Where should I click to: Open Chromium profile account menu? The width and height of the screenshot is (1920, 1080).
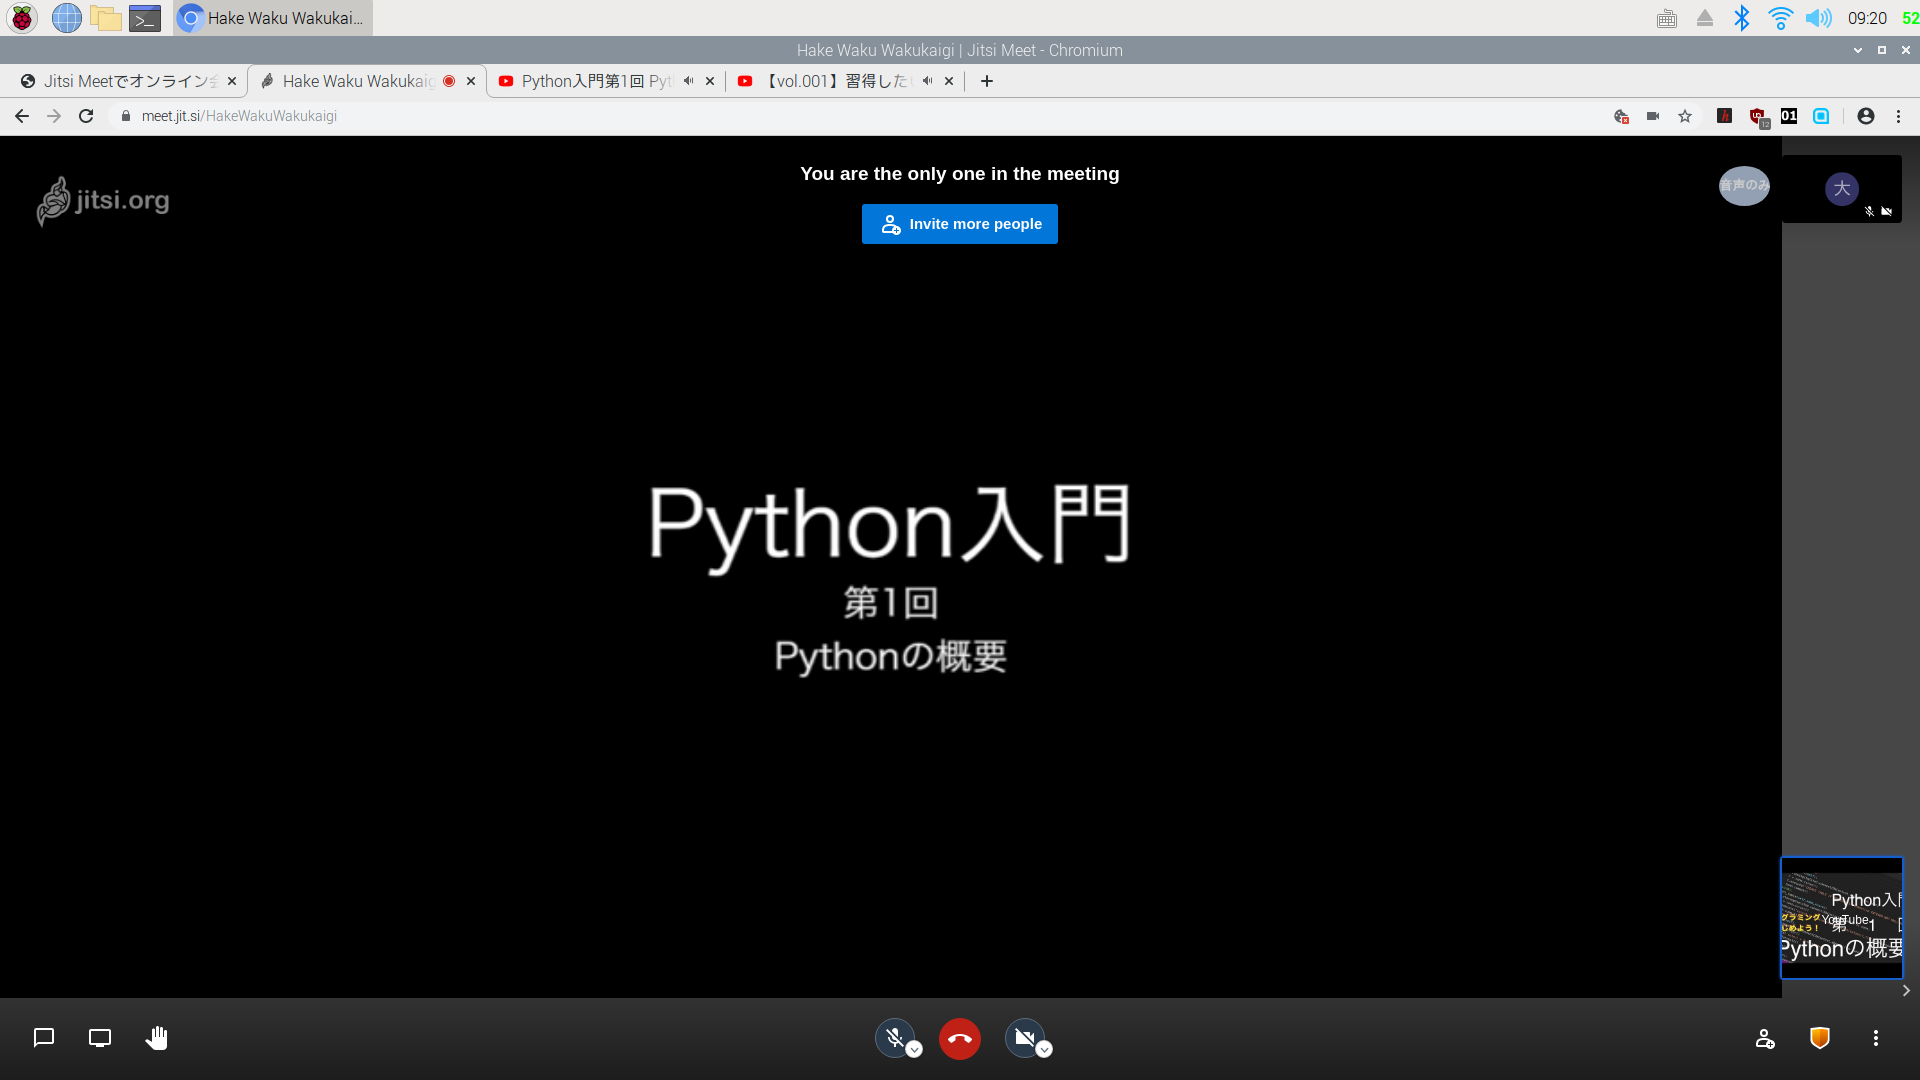1866,116
